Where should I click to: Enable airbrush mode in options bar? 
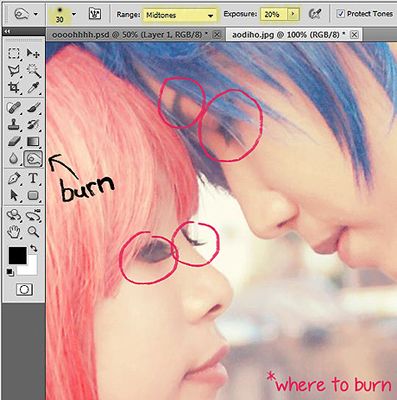(x=314, y=14)
